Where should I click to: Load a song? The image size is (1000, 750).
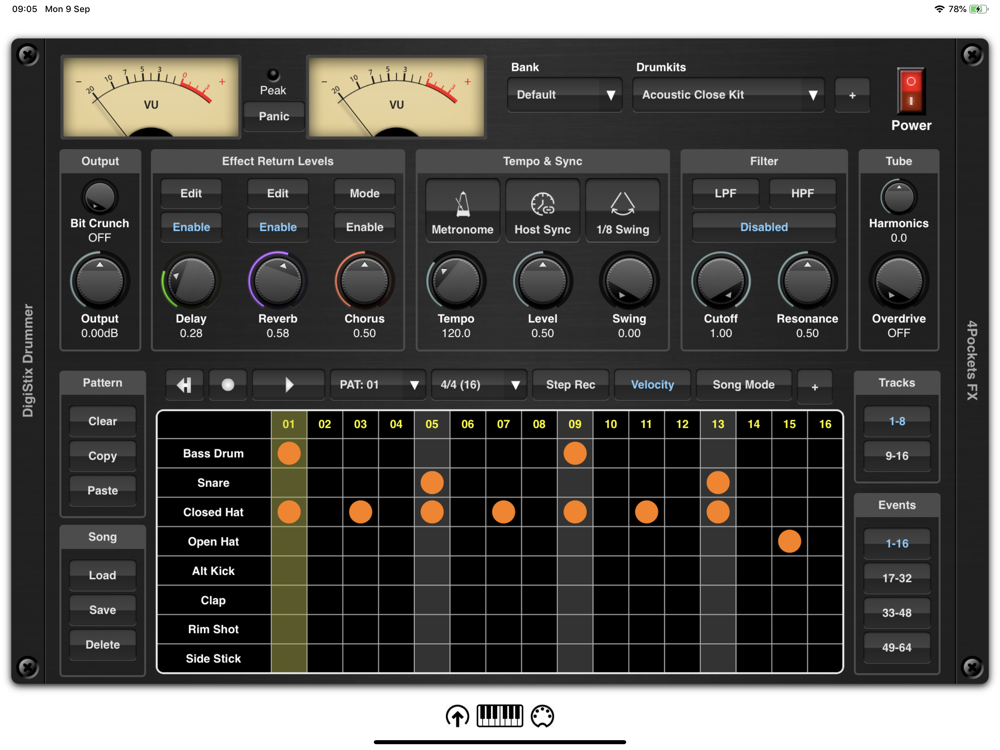(103, 575)
